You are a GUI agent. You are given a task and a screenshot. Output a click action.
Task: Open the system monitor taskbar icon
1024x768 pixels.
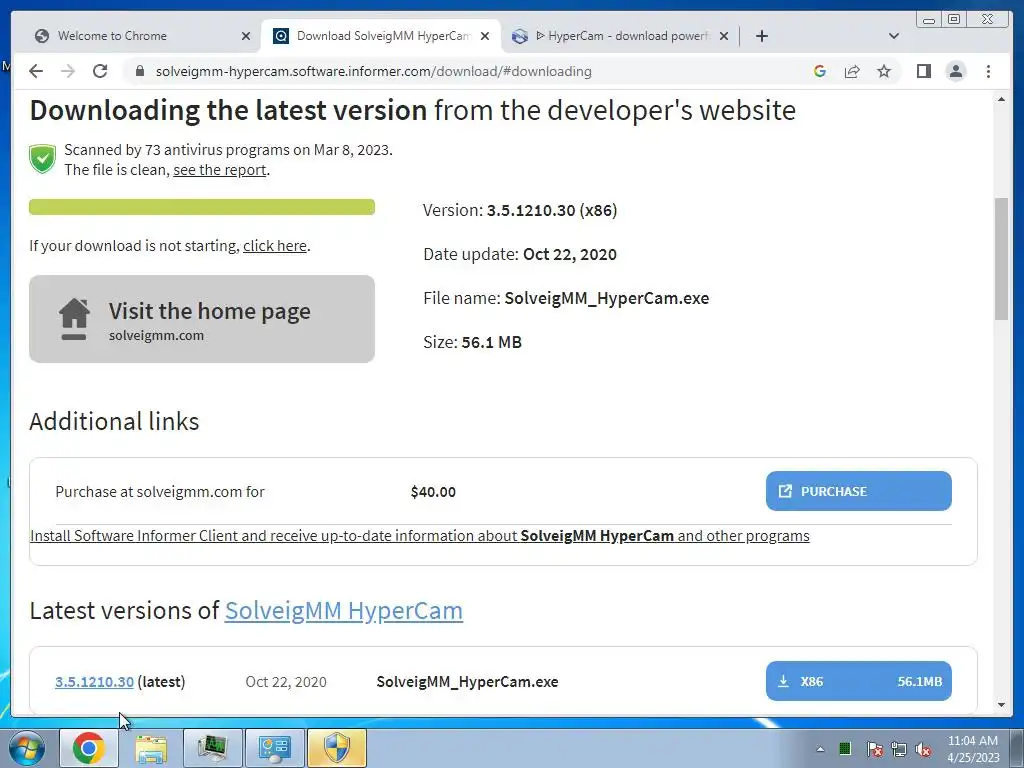(x=212, y=748)
